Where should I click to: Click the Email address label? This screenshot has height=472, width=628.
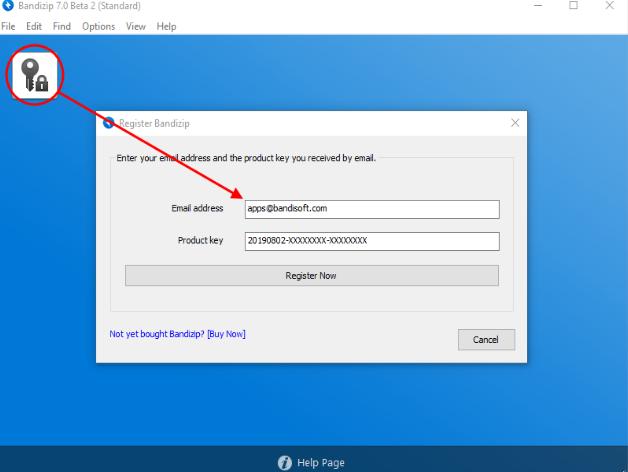[x=197, y=208]
